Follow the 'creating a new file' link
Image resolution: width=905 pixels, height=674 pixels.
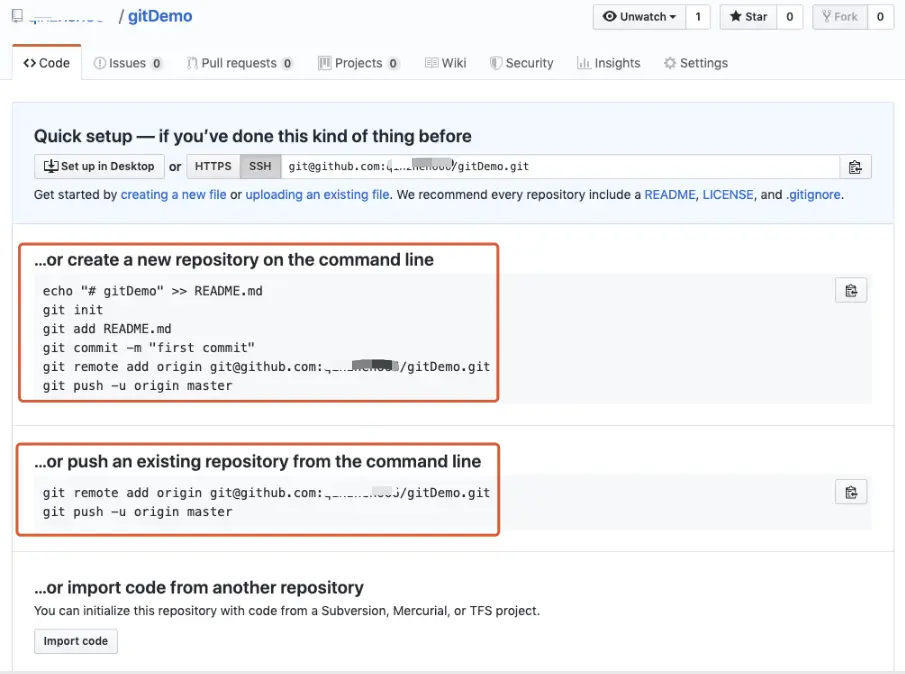coord(173,195)
